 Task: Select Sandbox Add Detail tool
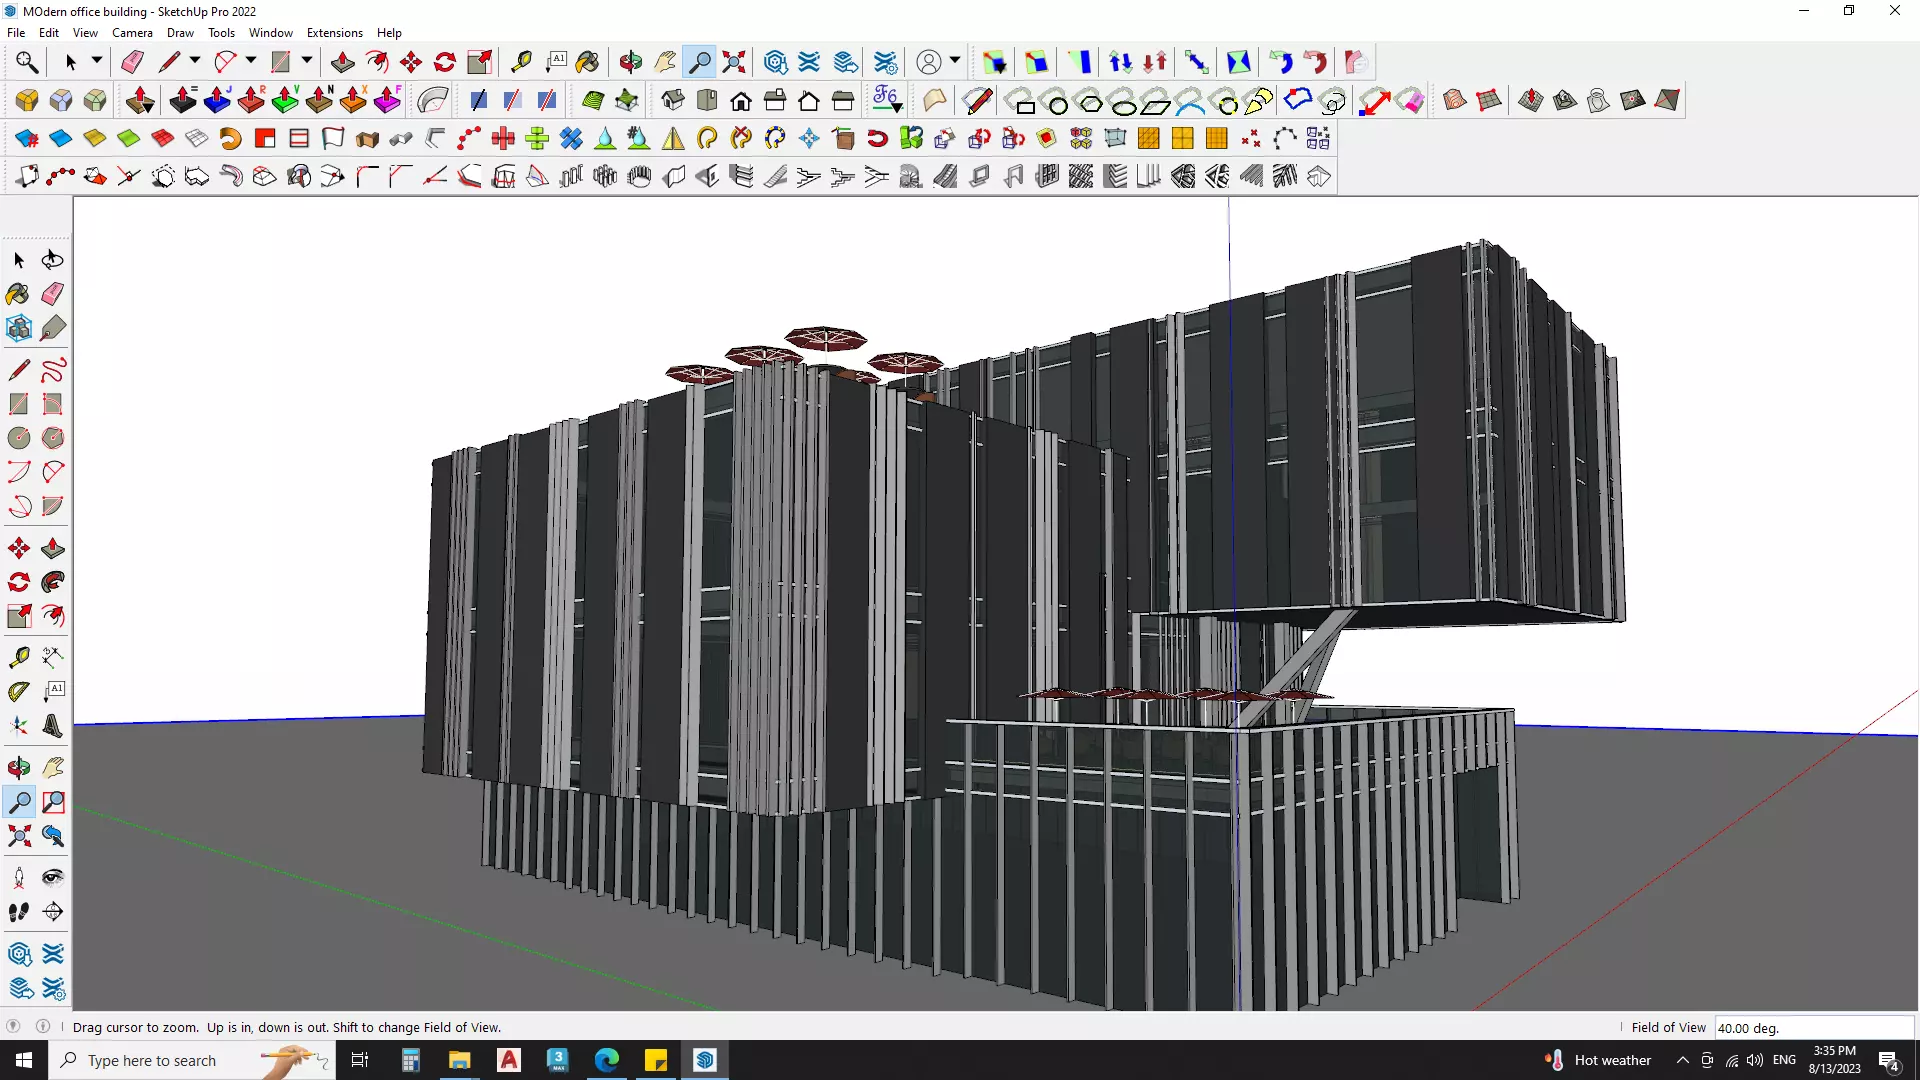(x=1633, y=100)
